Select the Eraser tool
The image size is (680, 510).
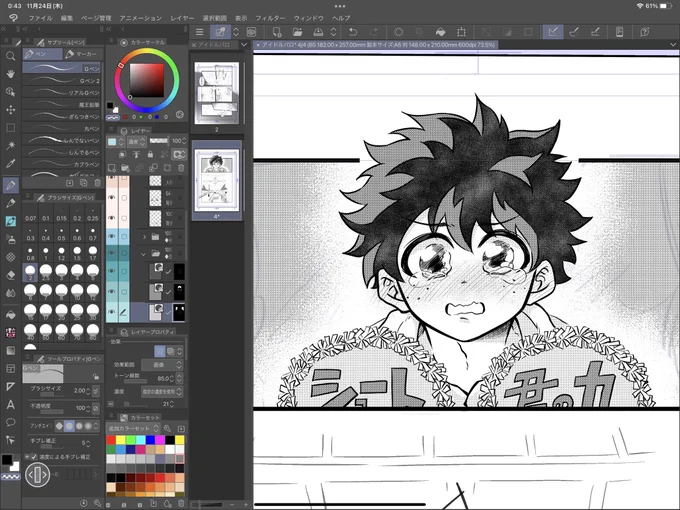click(x=10, y=275)
